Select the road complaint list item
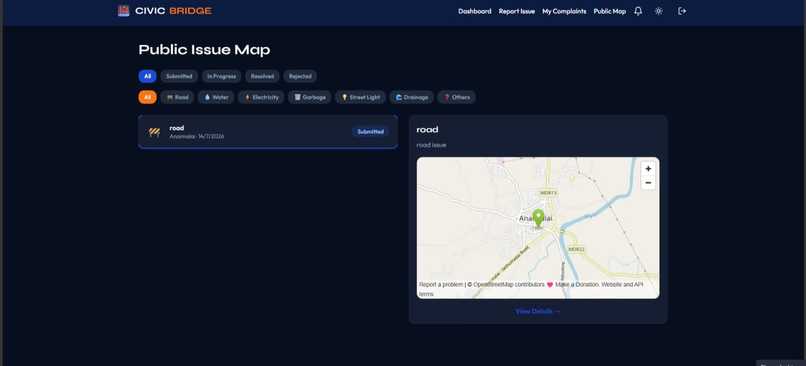 pyautogui.click(x=268, y=132)
